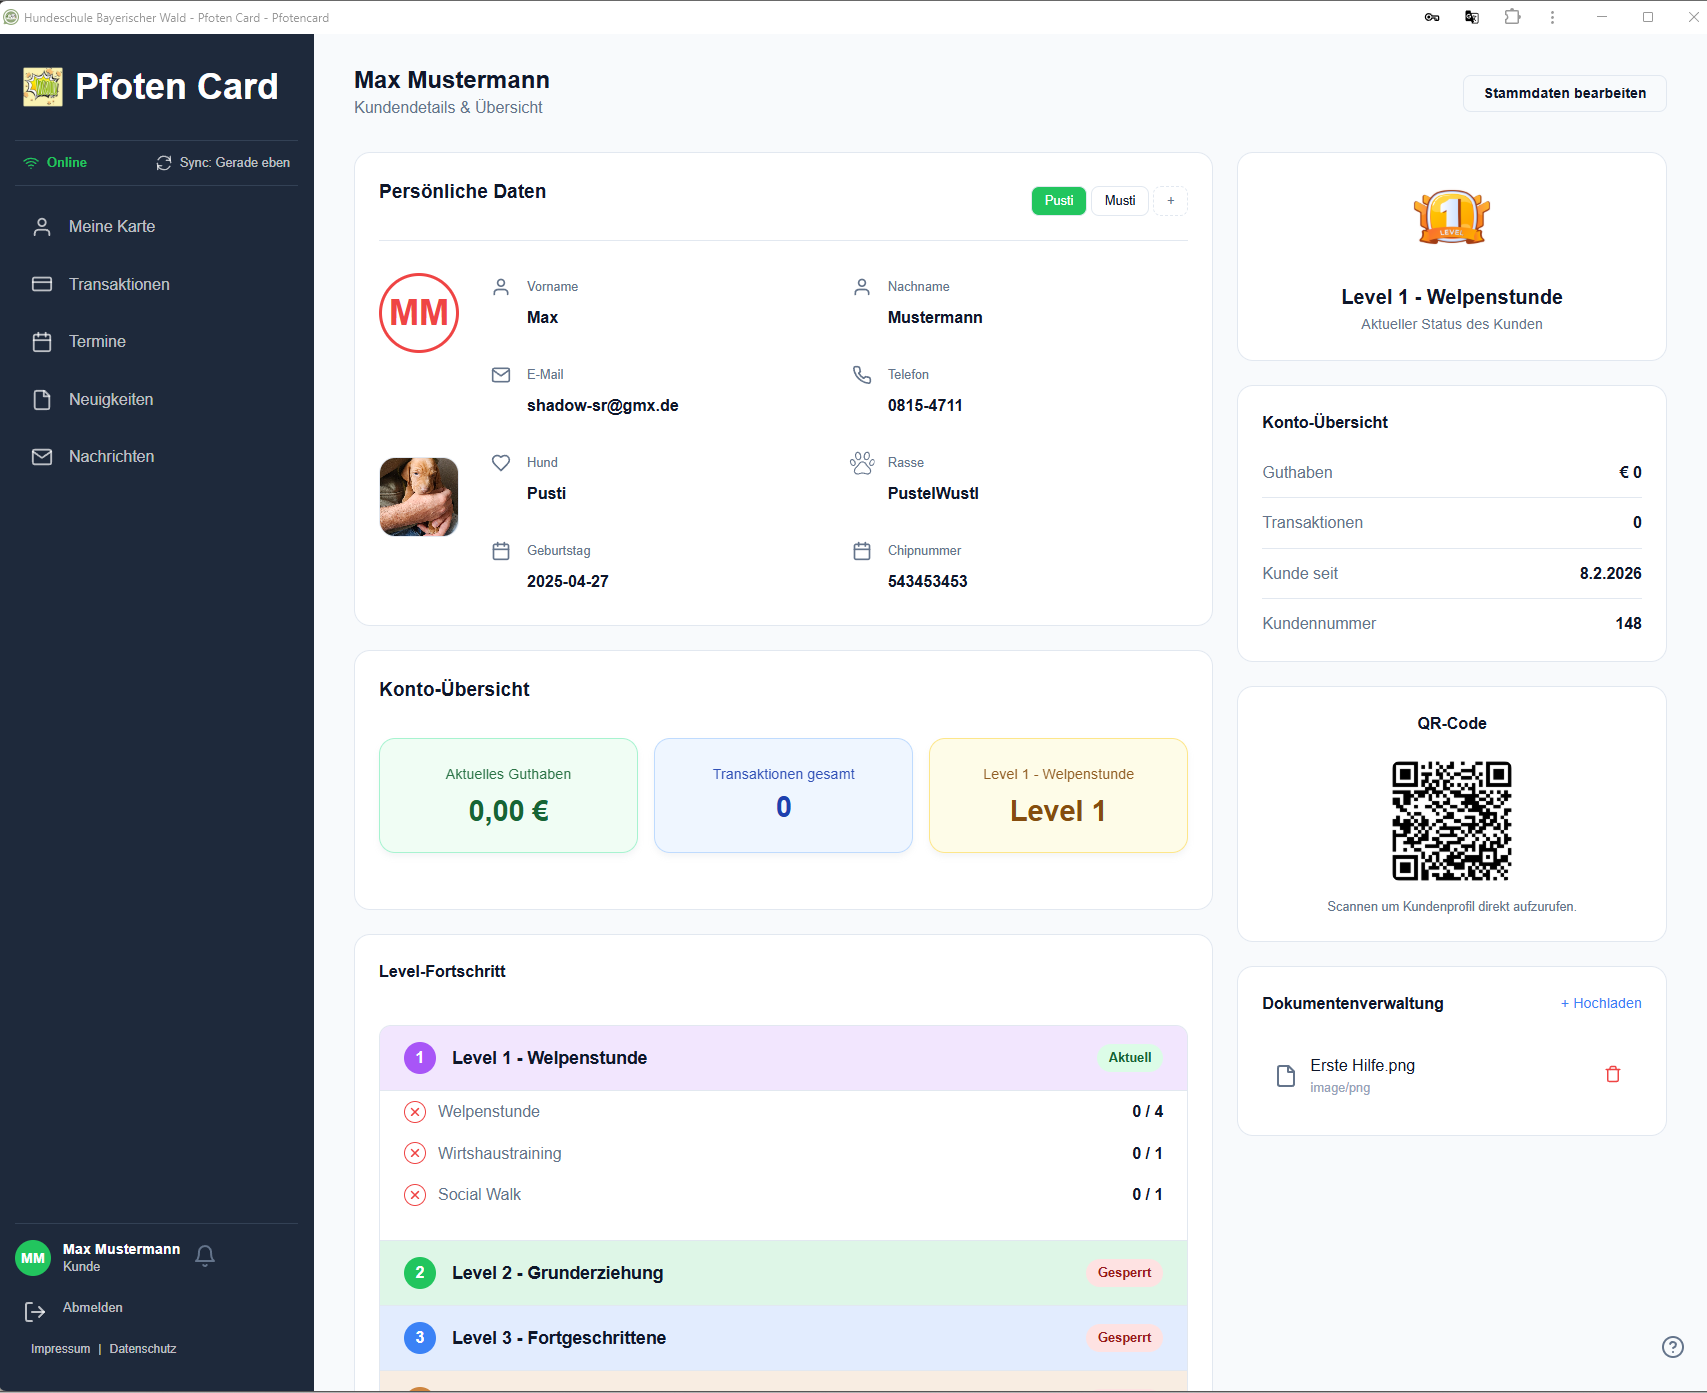Click the translate page icon

pos(1472,17)
